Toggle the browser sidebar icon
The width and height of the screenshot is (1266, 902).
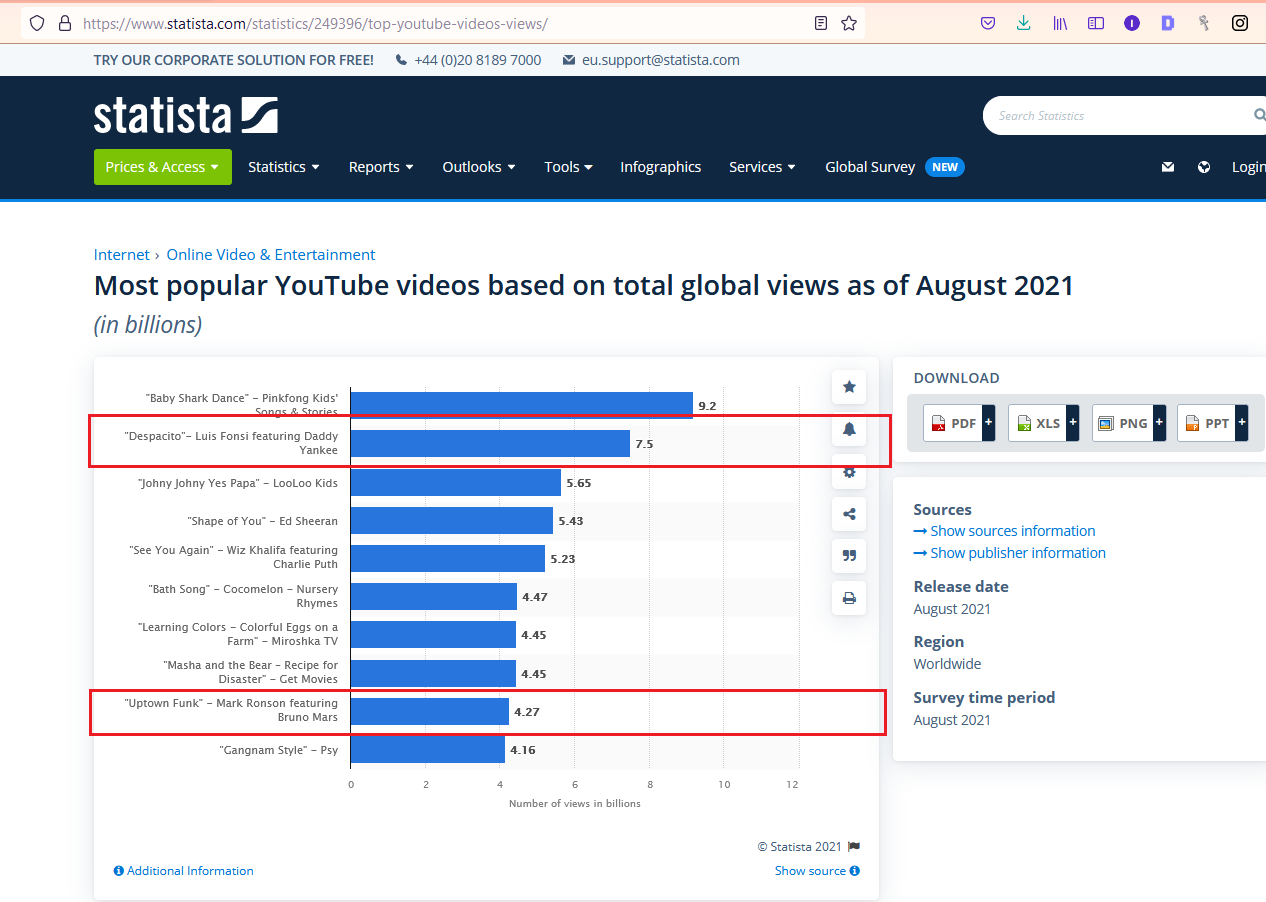coord(1096,23)
